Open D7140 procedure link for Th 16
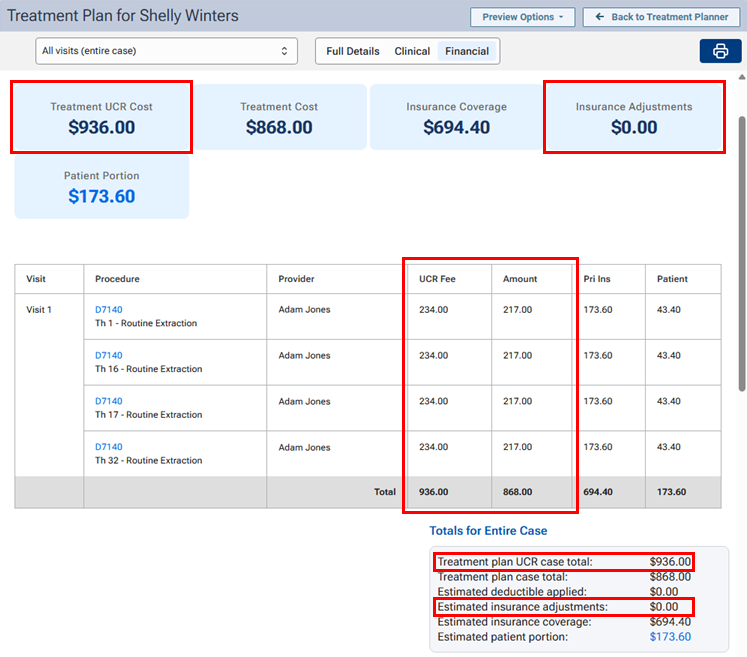This screenshot has height=657, width=747. point(108,356)
